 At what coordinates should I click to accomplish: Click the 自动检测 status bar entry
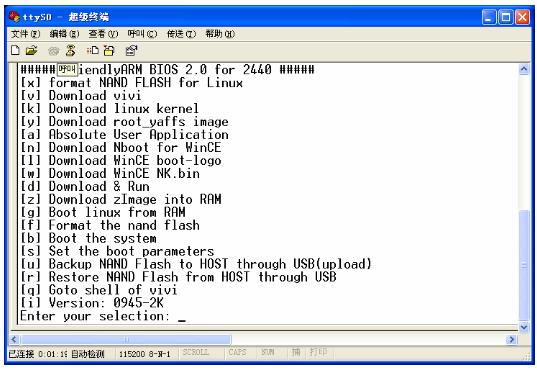point(88,354)
